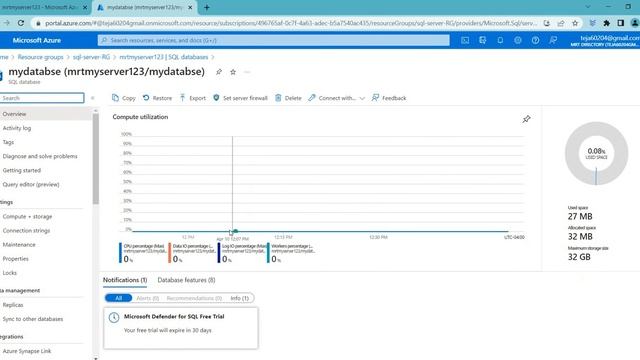The image size is (640, 360).
Task: Click the used space donut chart
Action: coord(596,153)
